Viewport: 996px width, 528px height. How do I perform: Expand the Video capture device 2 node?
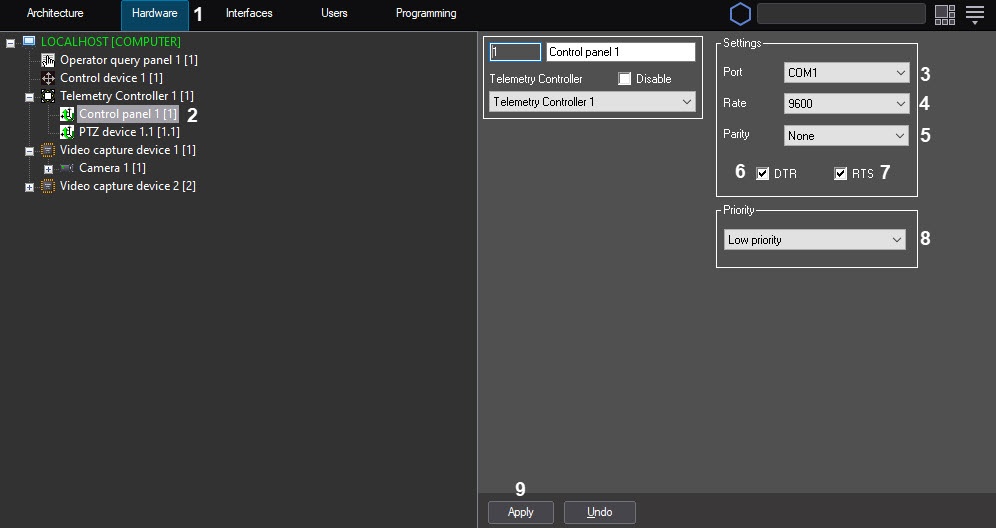pyautogui.click(x=29, y=187)
